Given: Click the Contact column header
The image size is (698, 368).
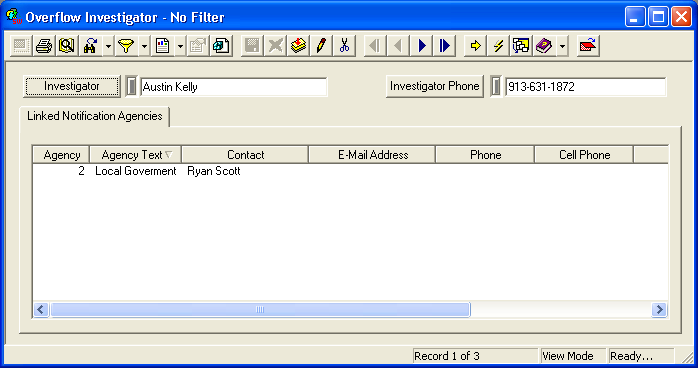Looking at the screenshot, I should (245, 155).
